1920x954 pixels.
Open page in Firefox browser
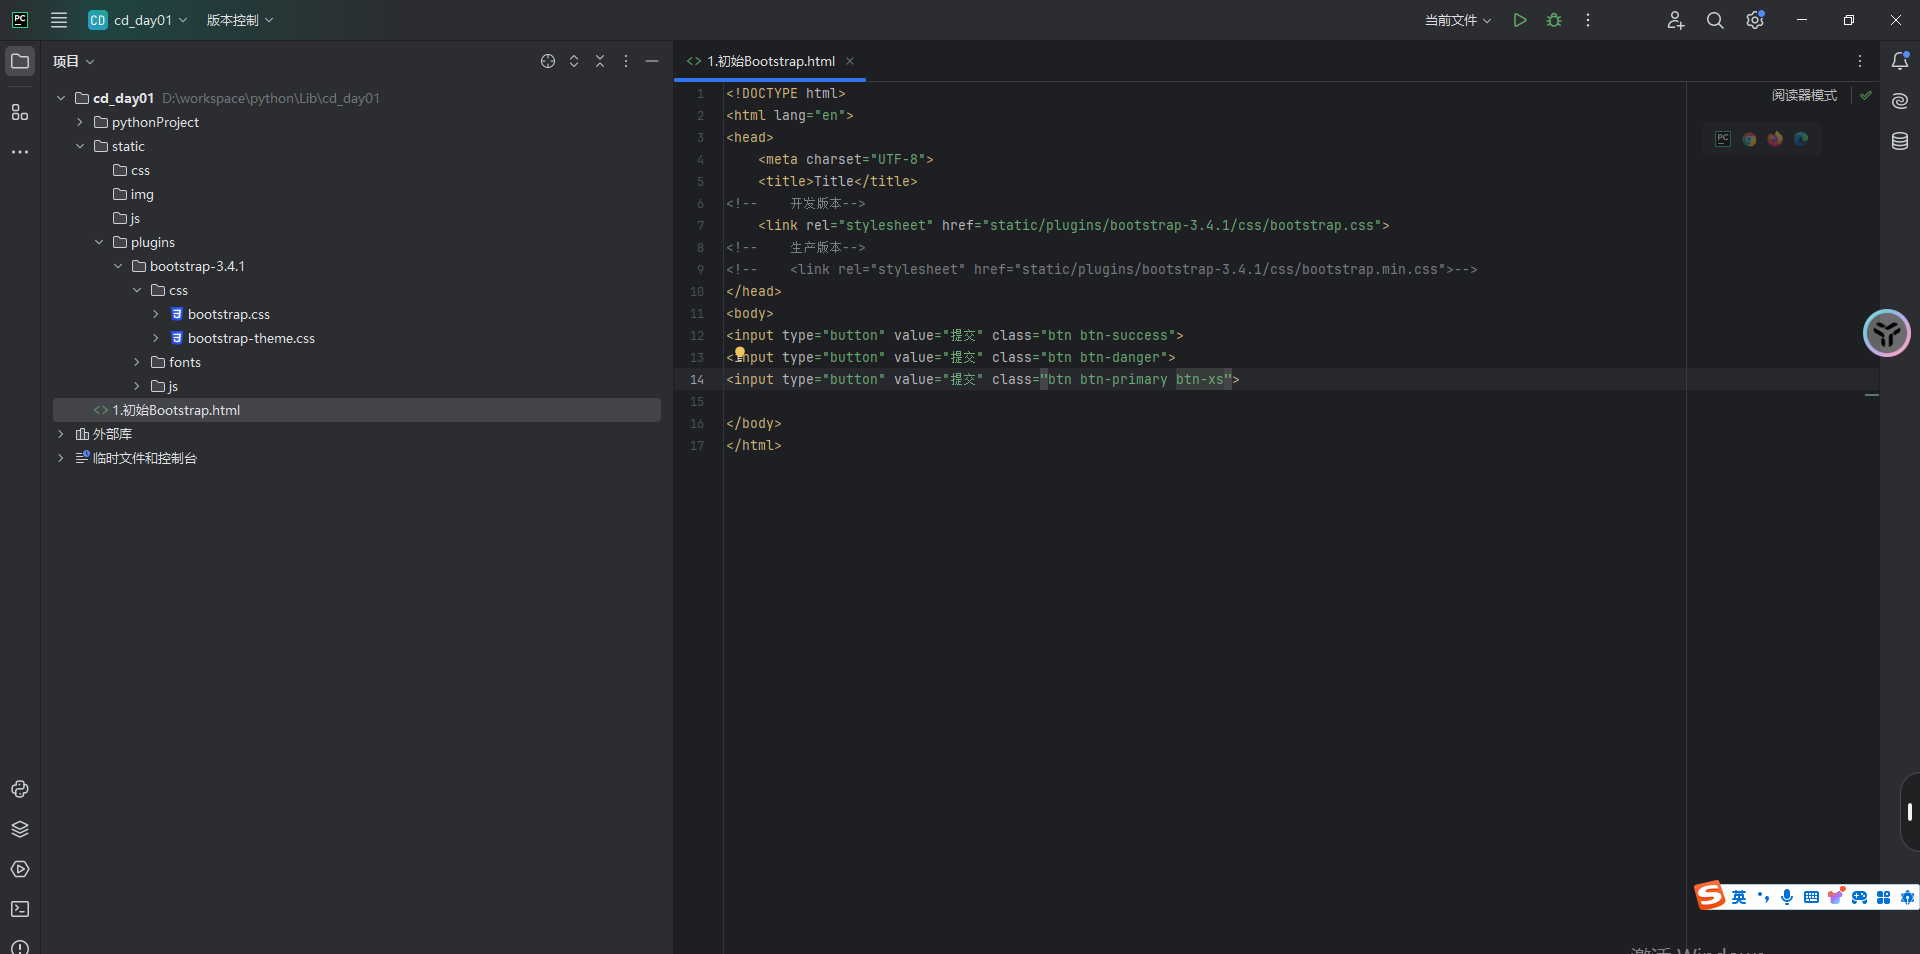click(x=1775, y=139)
